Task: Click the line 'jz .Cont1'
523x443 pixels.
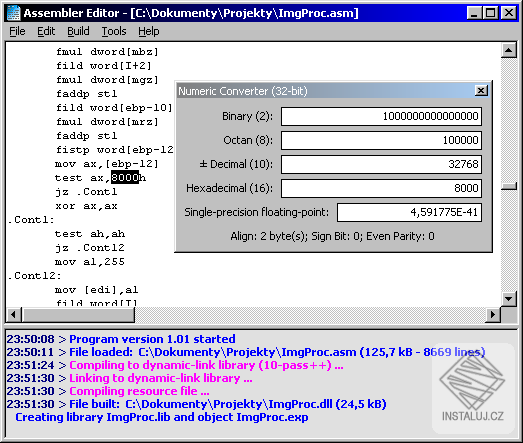Action: (86, 192)
